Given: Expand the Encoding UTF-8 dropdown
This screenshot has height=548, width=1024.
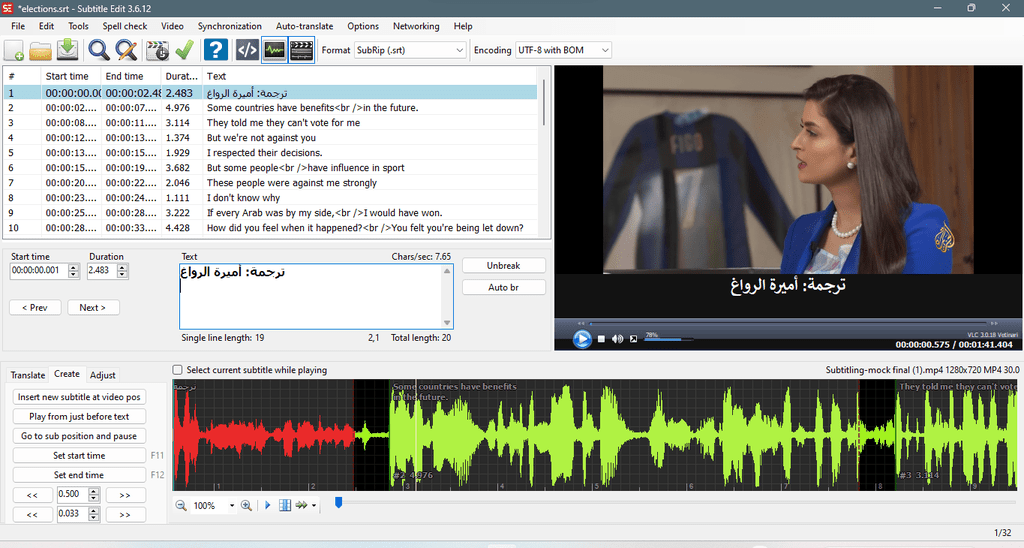Looking at the screenshot, I should point(564,50).
